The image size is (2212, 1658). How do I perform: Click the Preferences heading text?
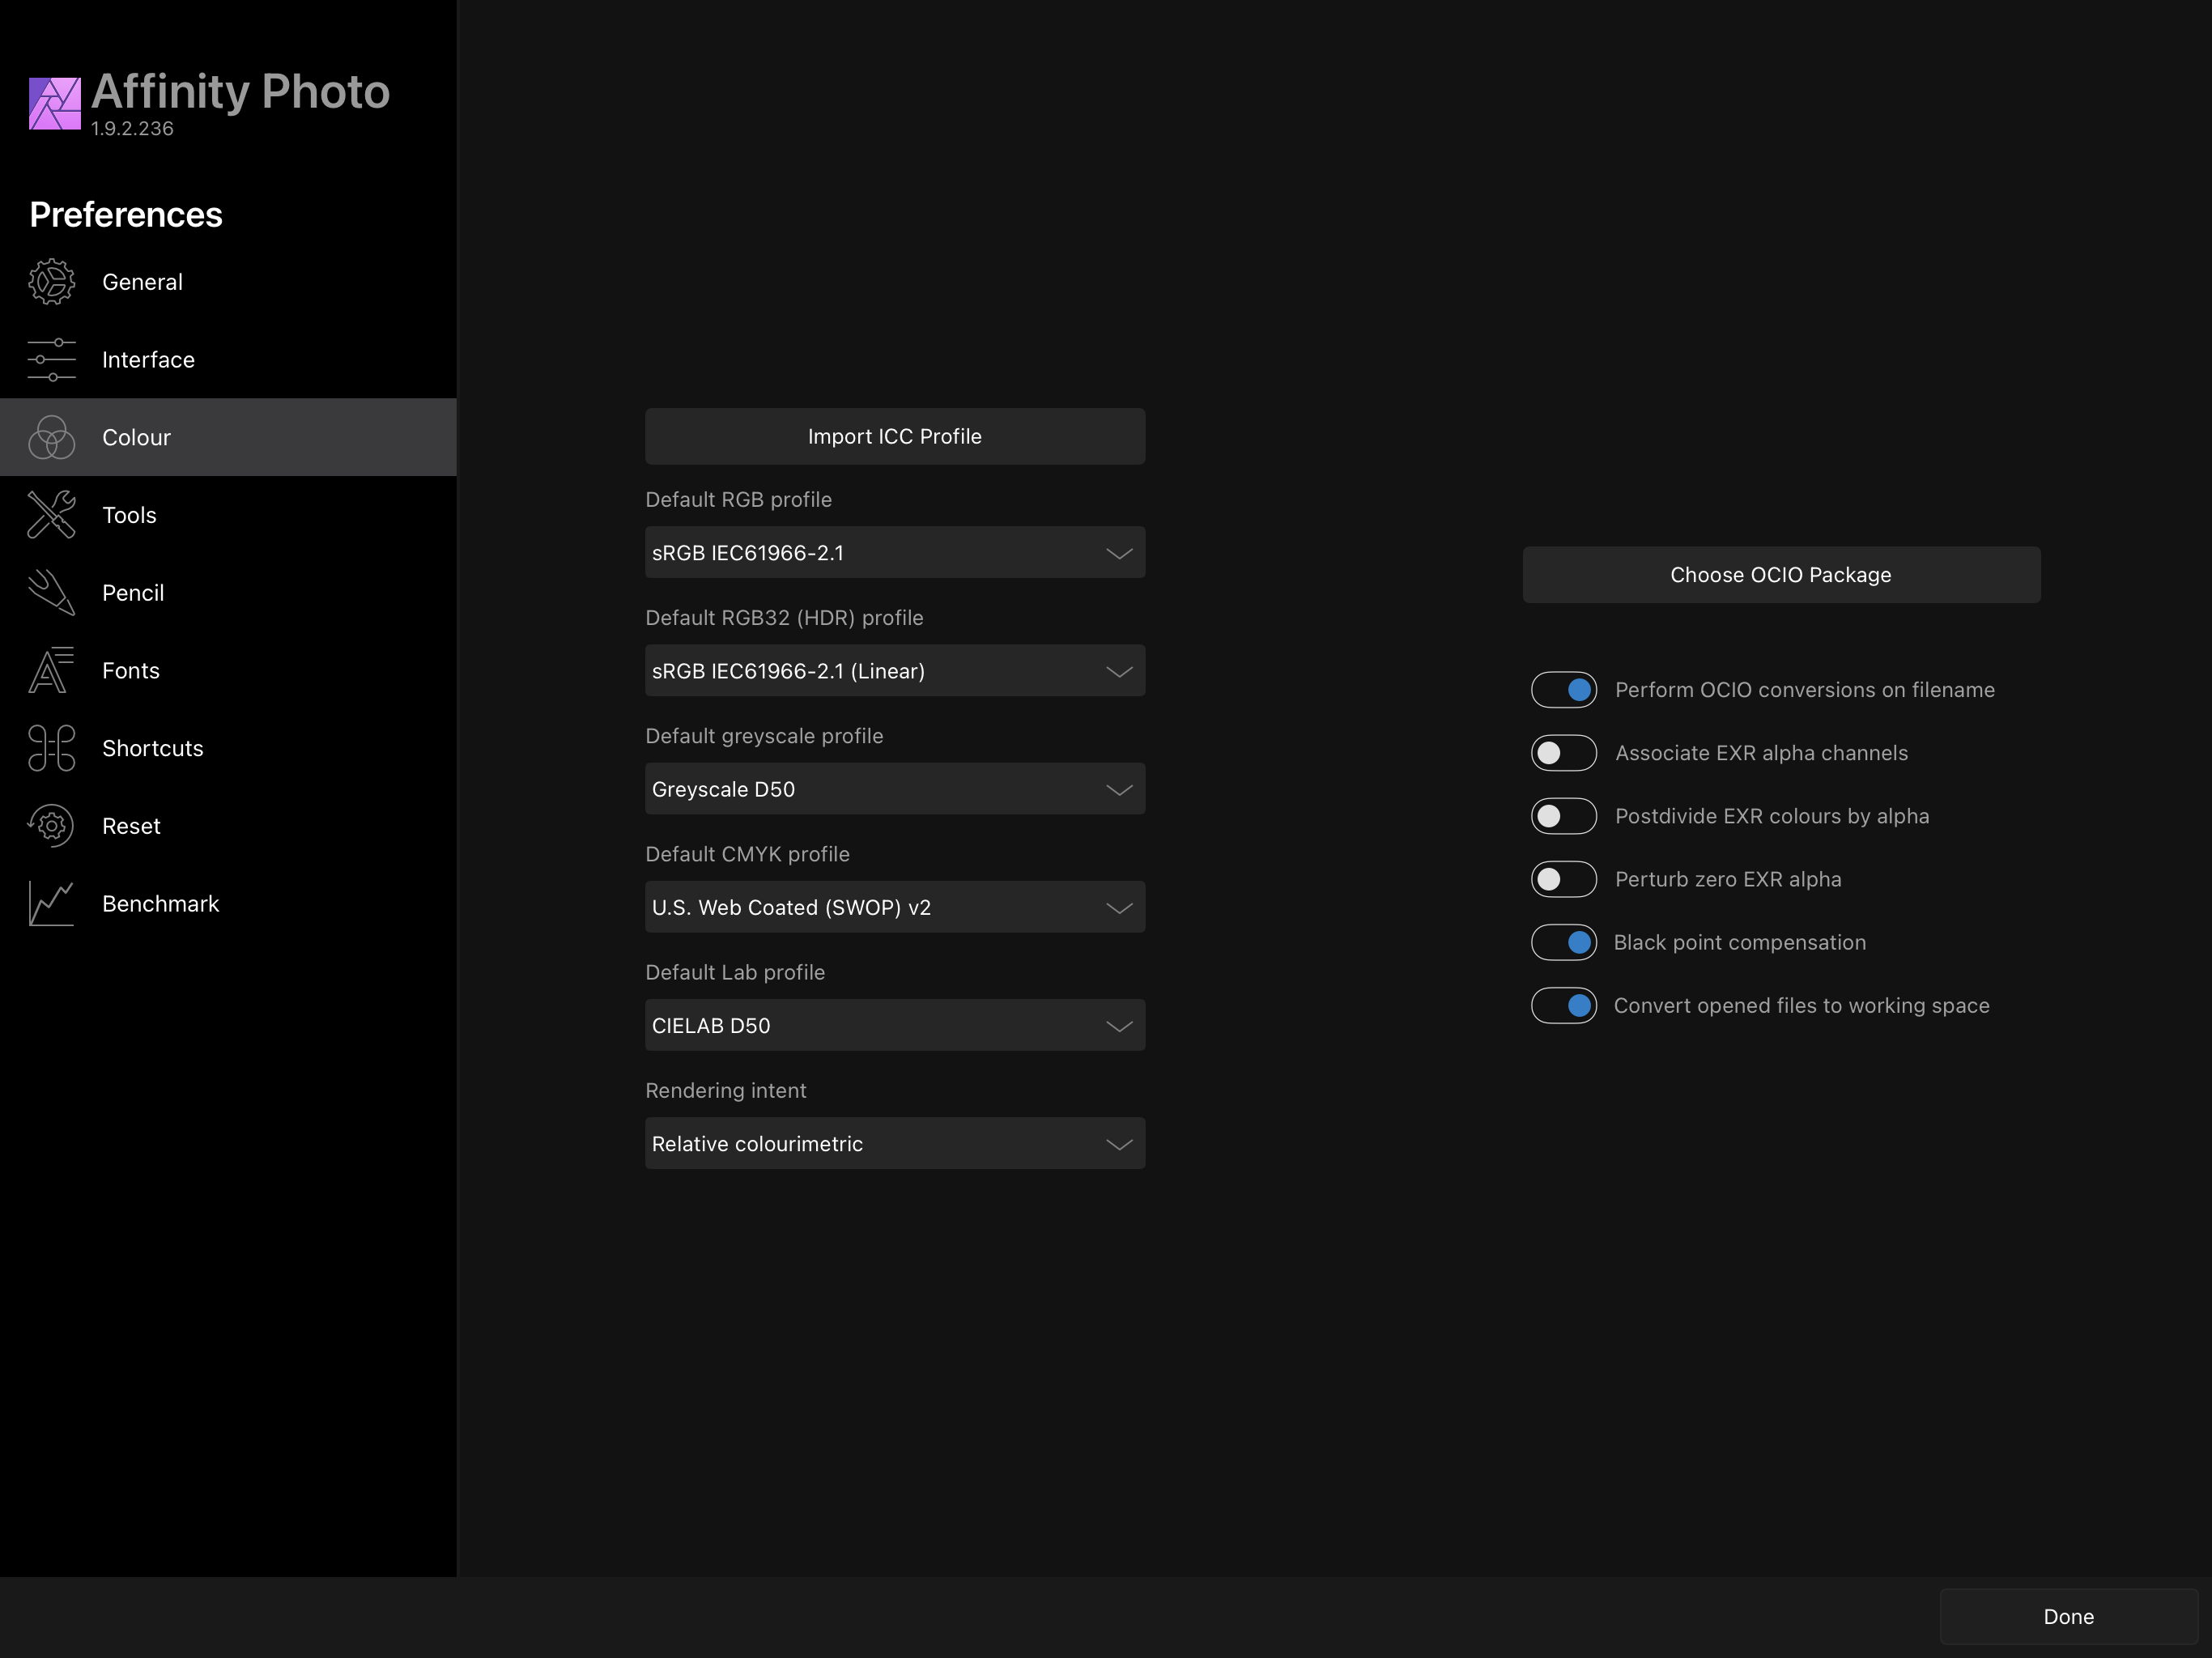pos(126,215)
